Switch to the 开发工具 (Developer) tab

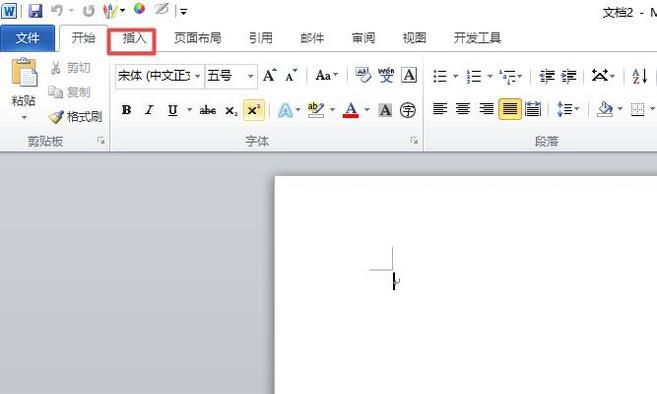477,38
